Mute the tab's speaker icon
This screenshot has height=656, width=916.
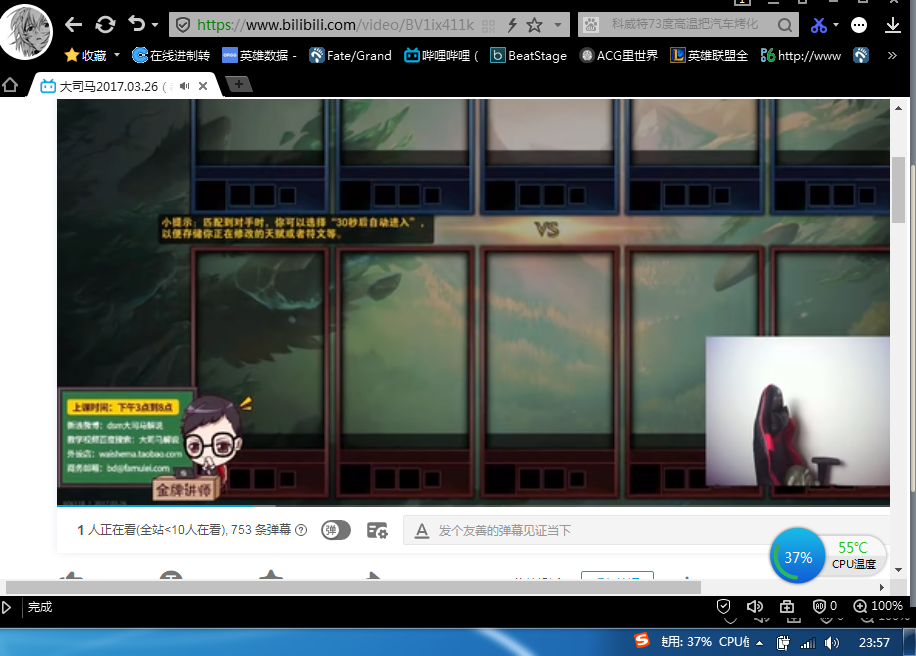(x=185, y=86)
